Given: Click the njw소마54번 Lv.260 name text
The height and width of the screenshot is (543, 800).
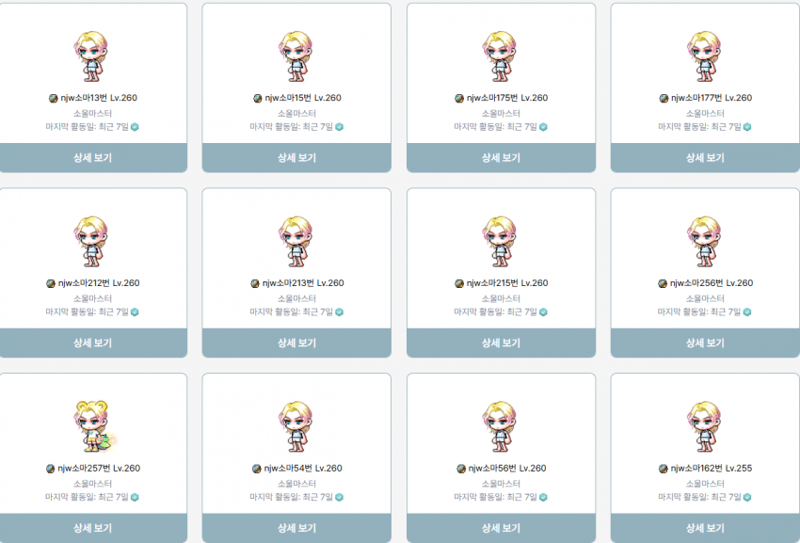Looking at the screenshot, I should tap(303, 468).
